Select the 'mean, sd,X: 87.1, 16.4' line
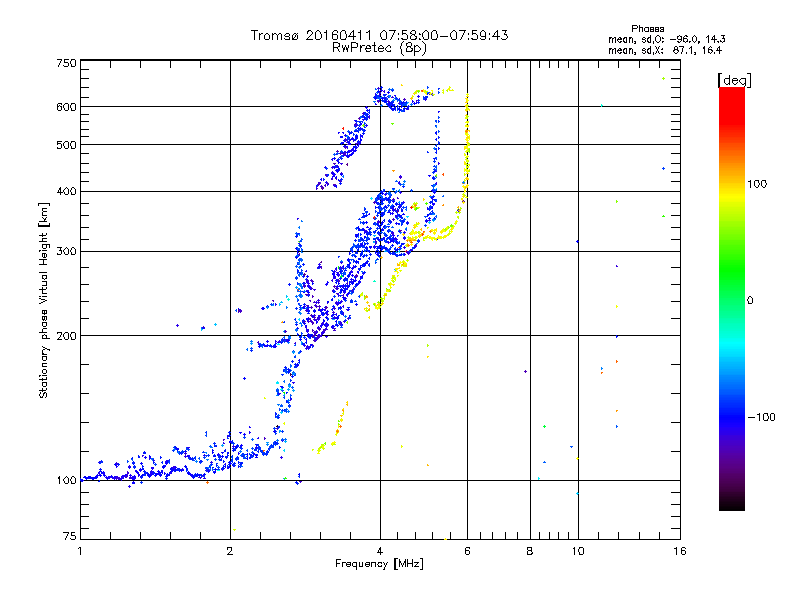 pos(665,50)
